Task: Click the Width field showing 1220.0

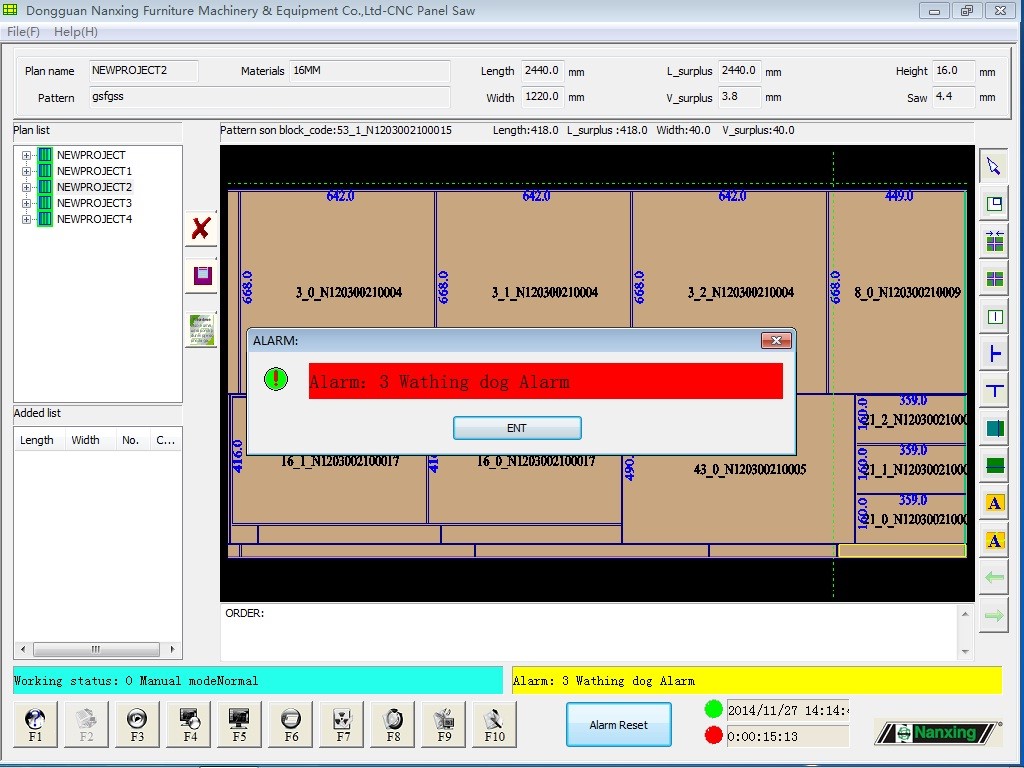Action: click(x=542, y=97)
